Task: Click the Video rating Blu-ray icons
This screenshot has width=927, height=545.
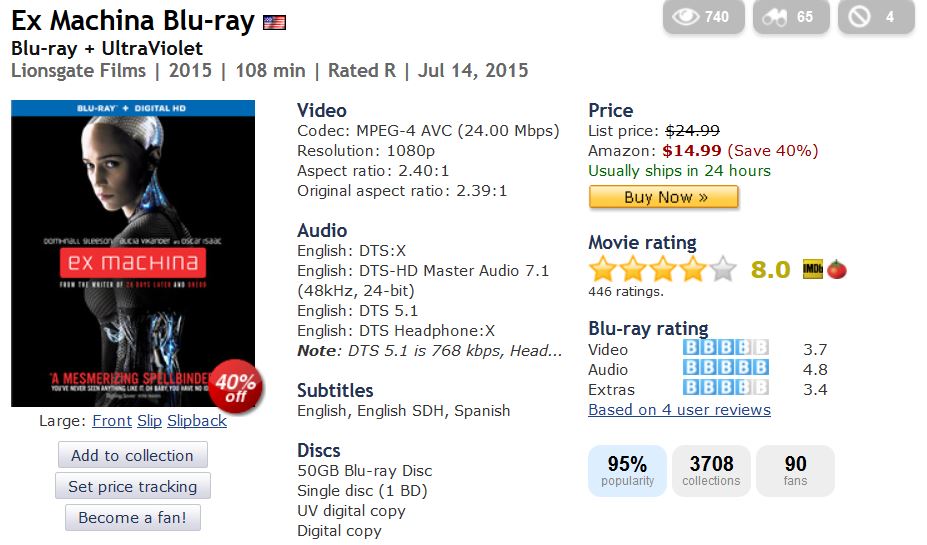Action: (726, 349)
